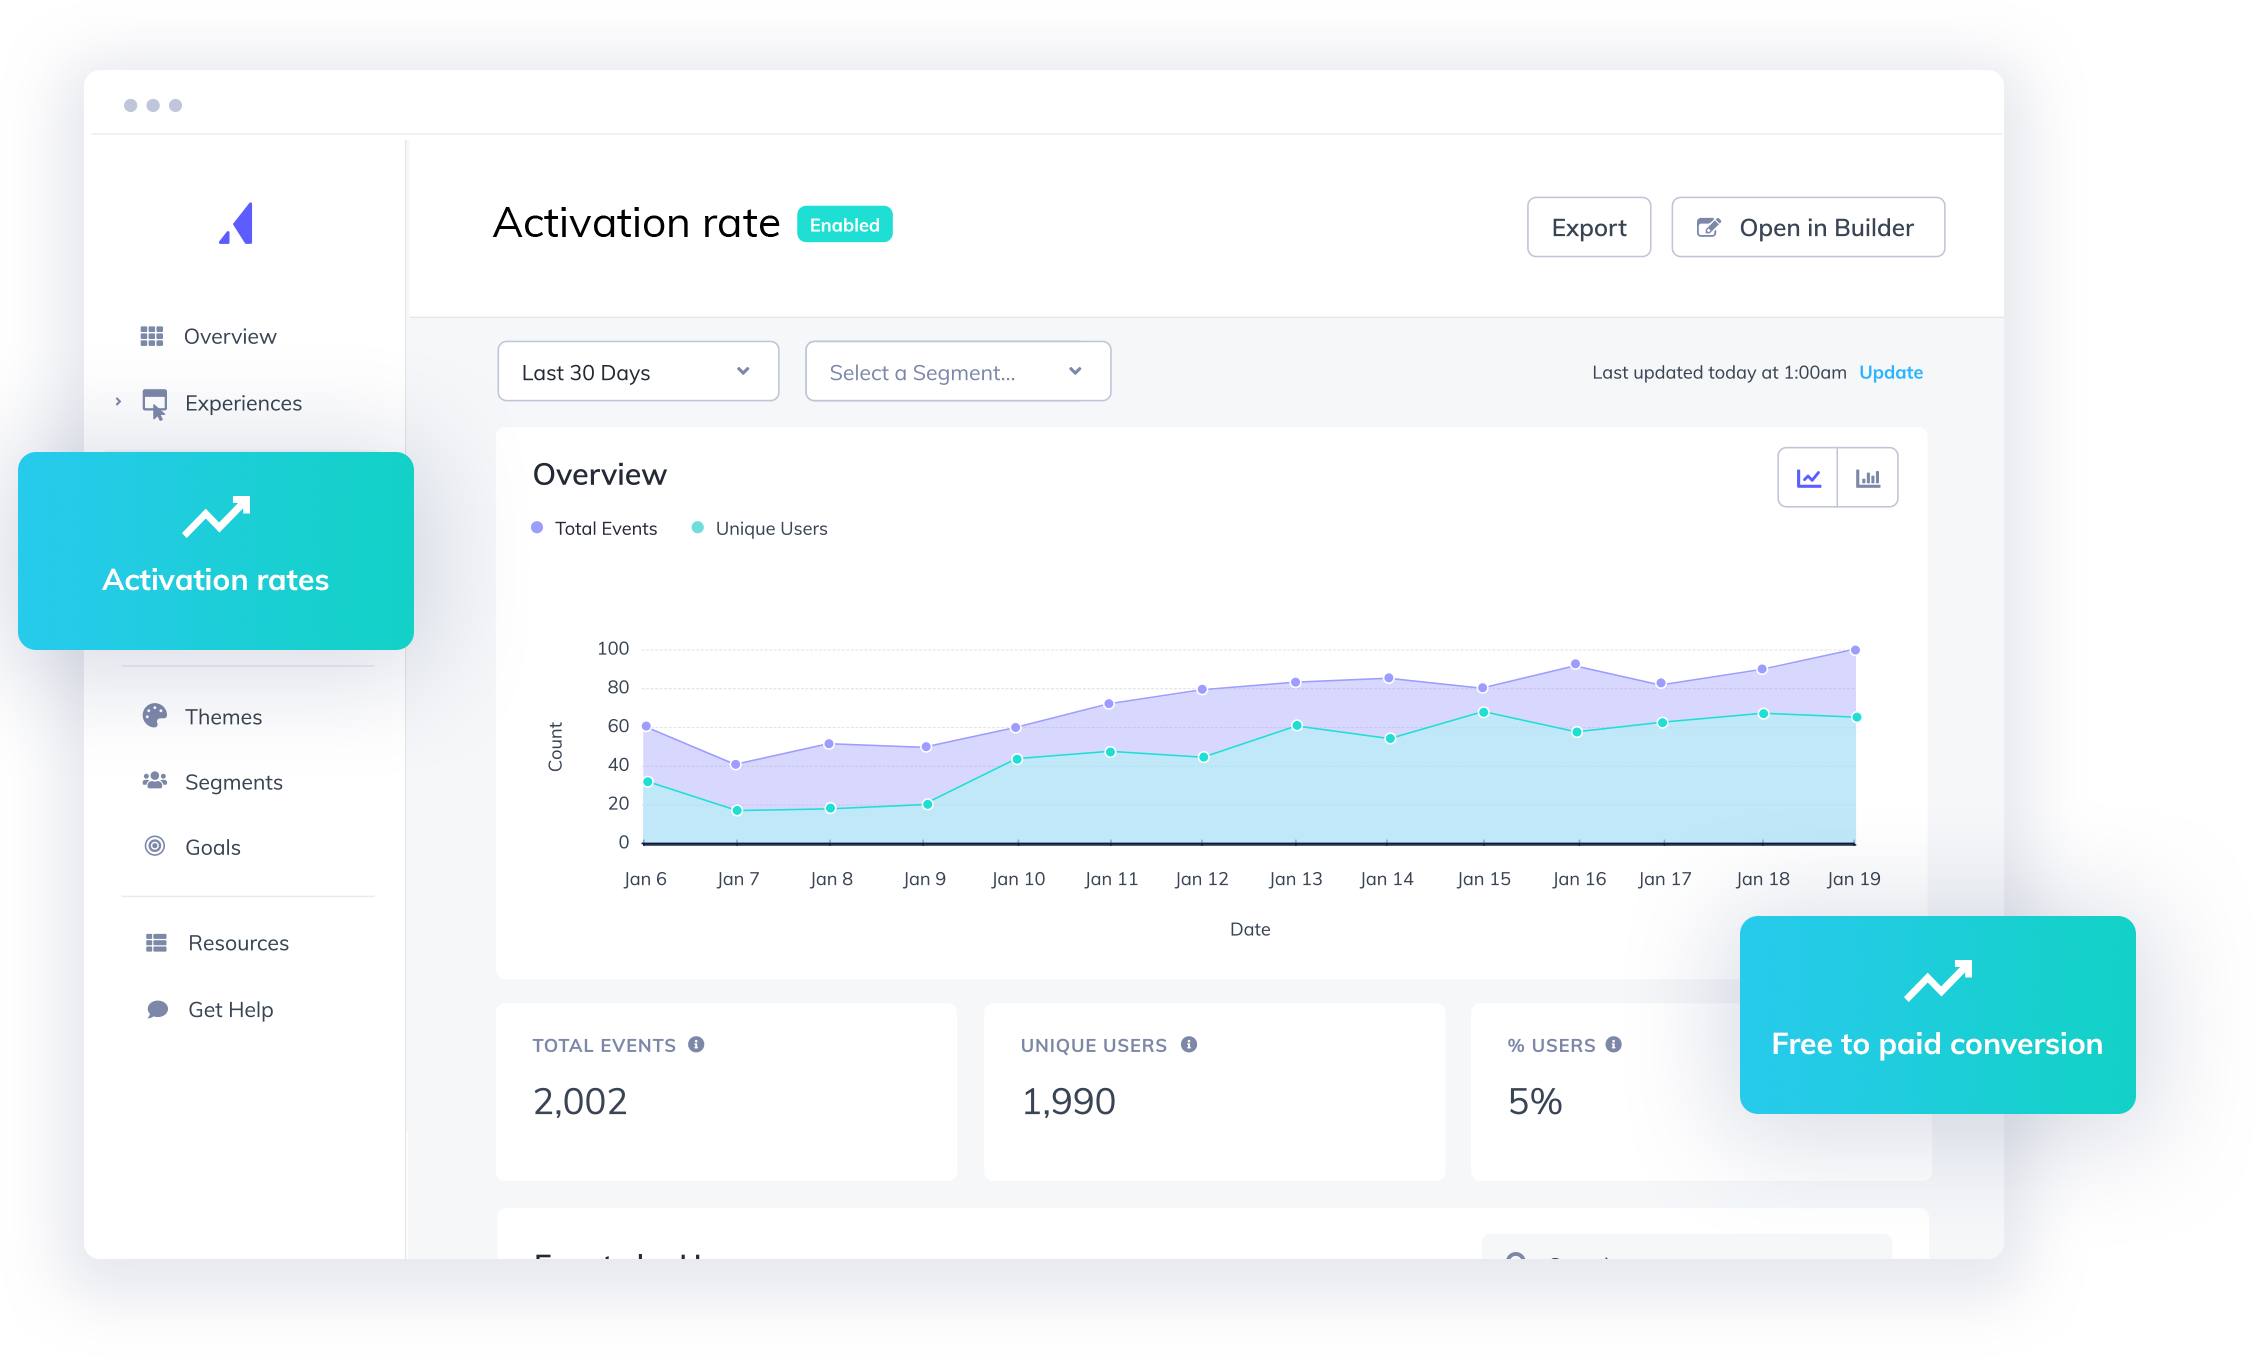Viewport: 2258px width, 1358px height.
Task: Click the Update link
Action: (1890, 372)
